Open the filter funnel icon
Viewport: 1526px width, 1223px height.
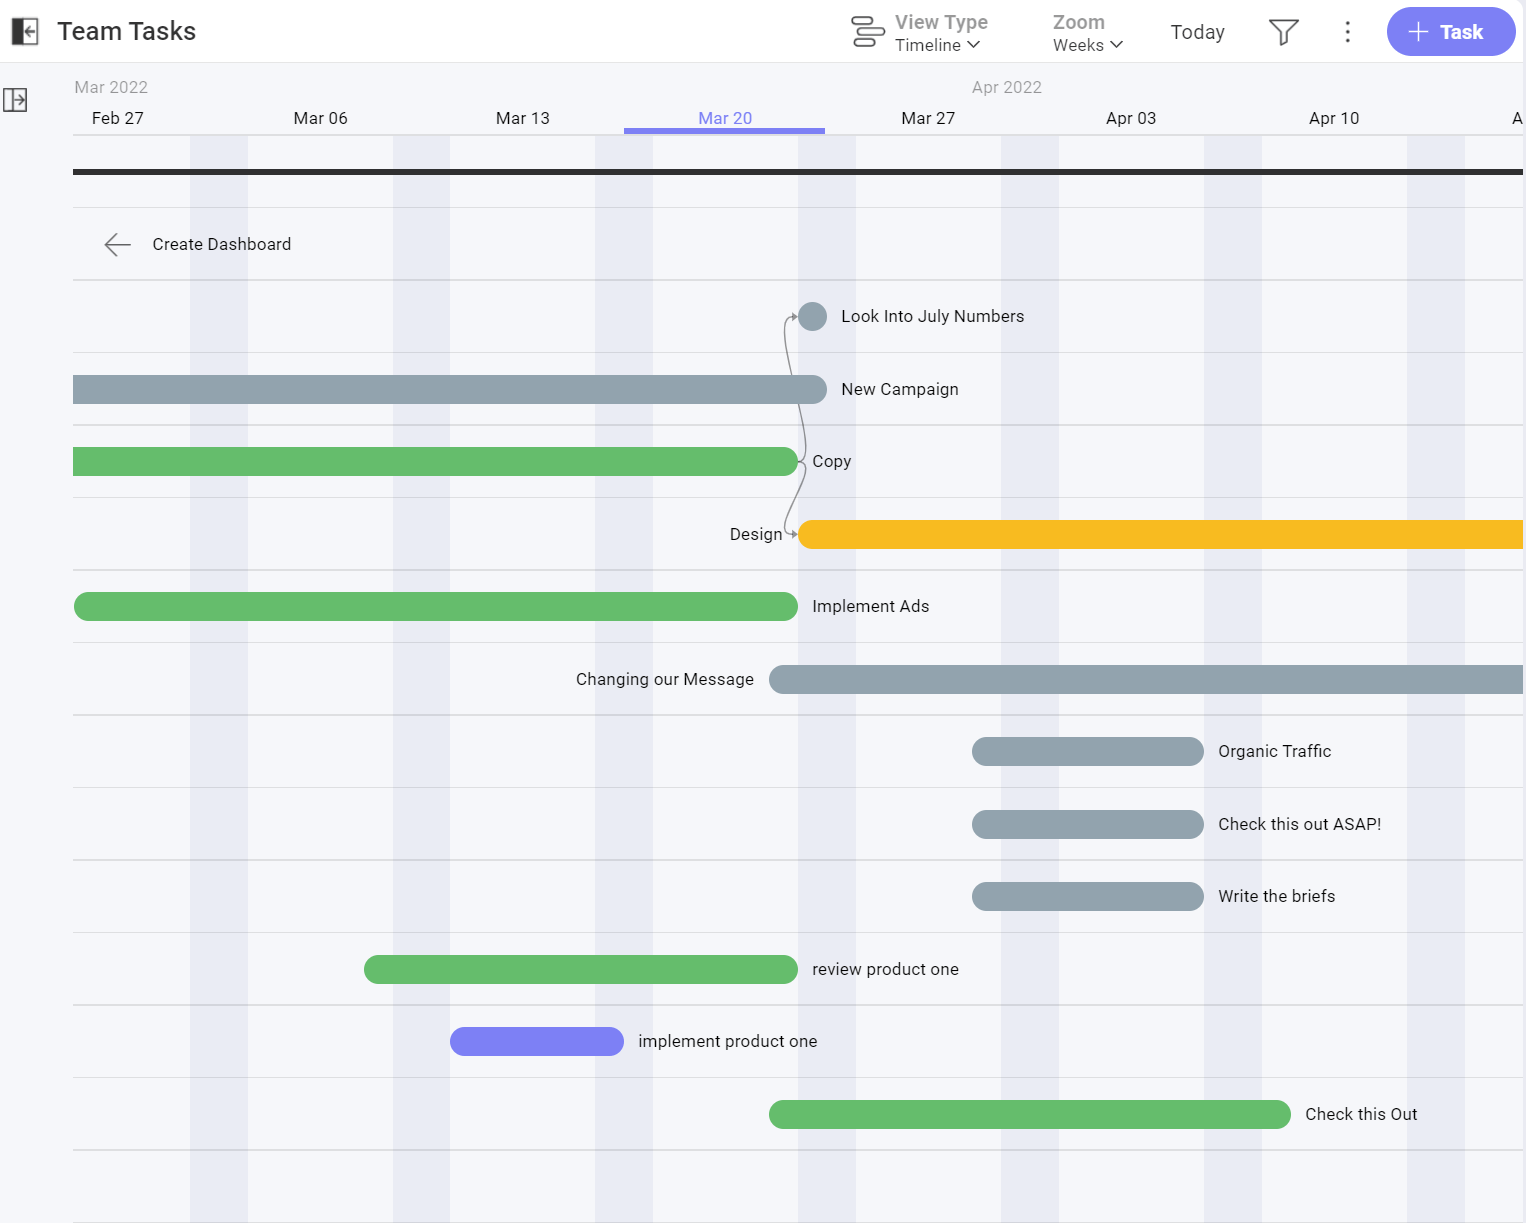pyautogui.click(x=1283, y=31)
